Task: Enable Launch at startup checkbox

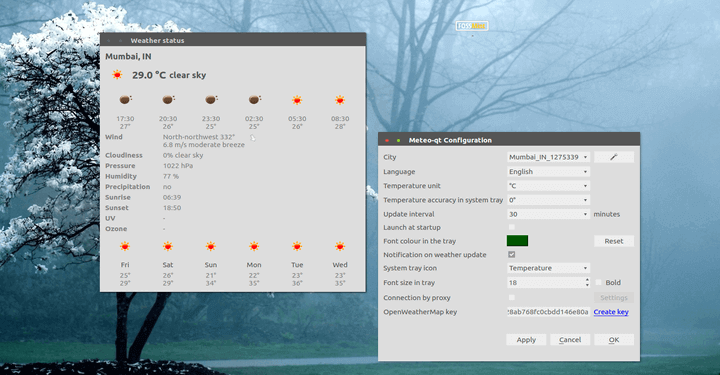Action: pos(512,227)
